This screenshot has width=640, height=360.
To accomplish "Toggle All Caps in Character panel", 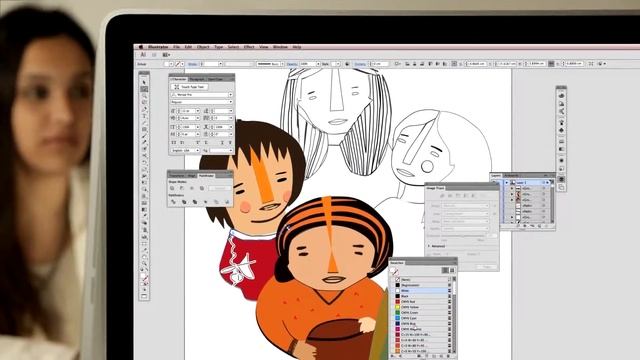I will 173,142.
